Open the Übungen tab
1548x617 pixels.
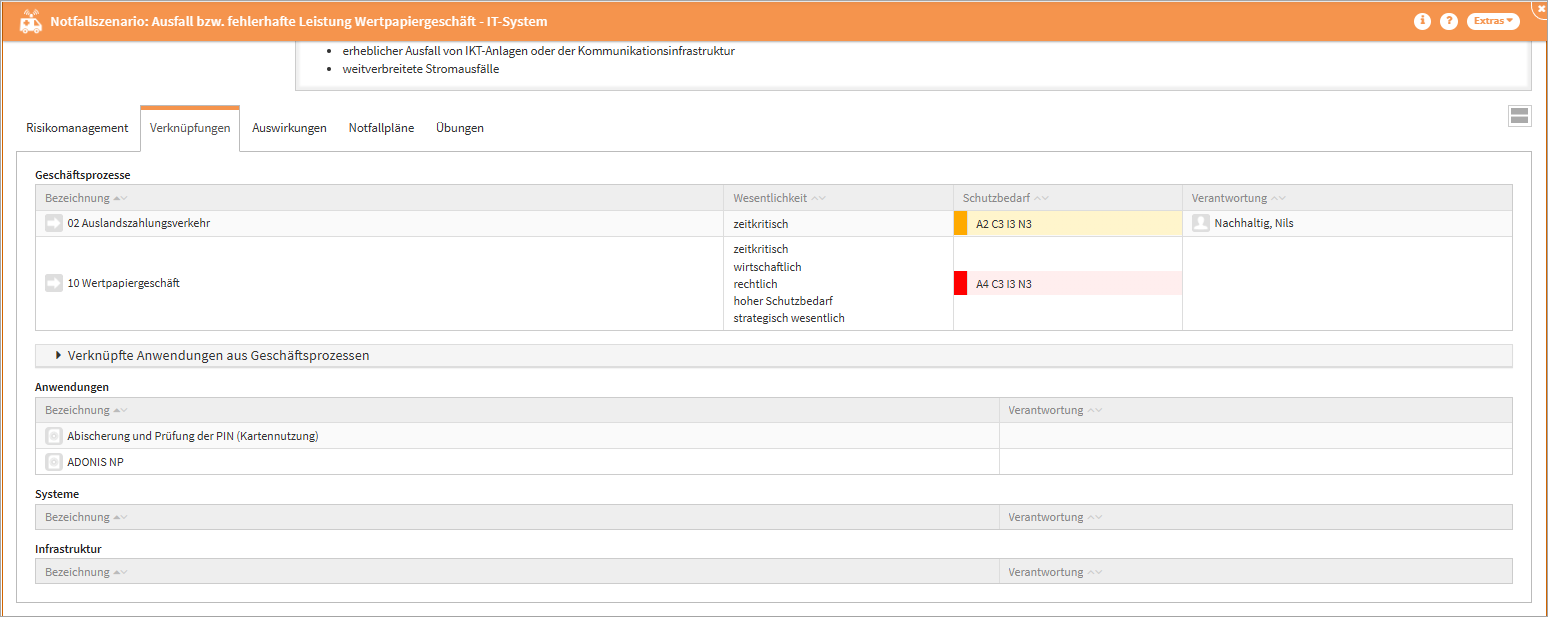460,128
